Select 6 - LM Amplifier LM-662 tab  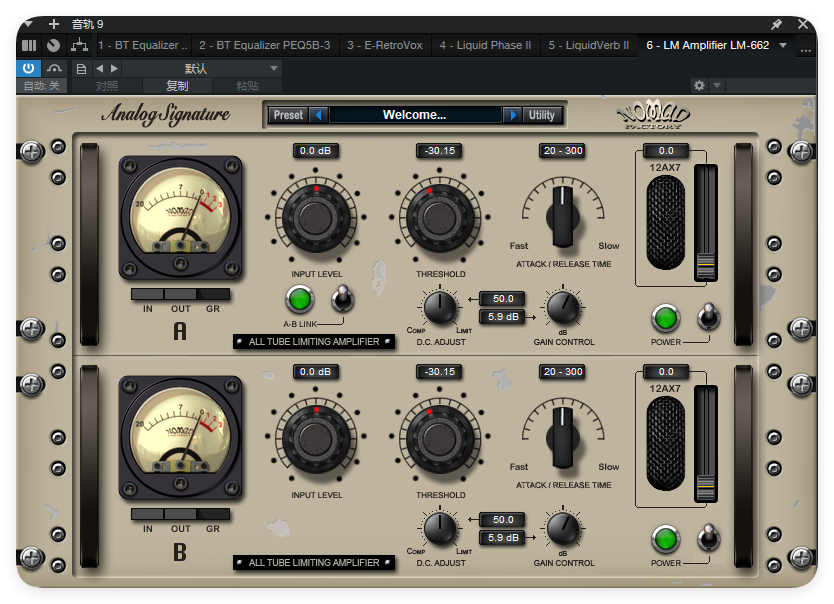click(707, 45)
